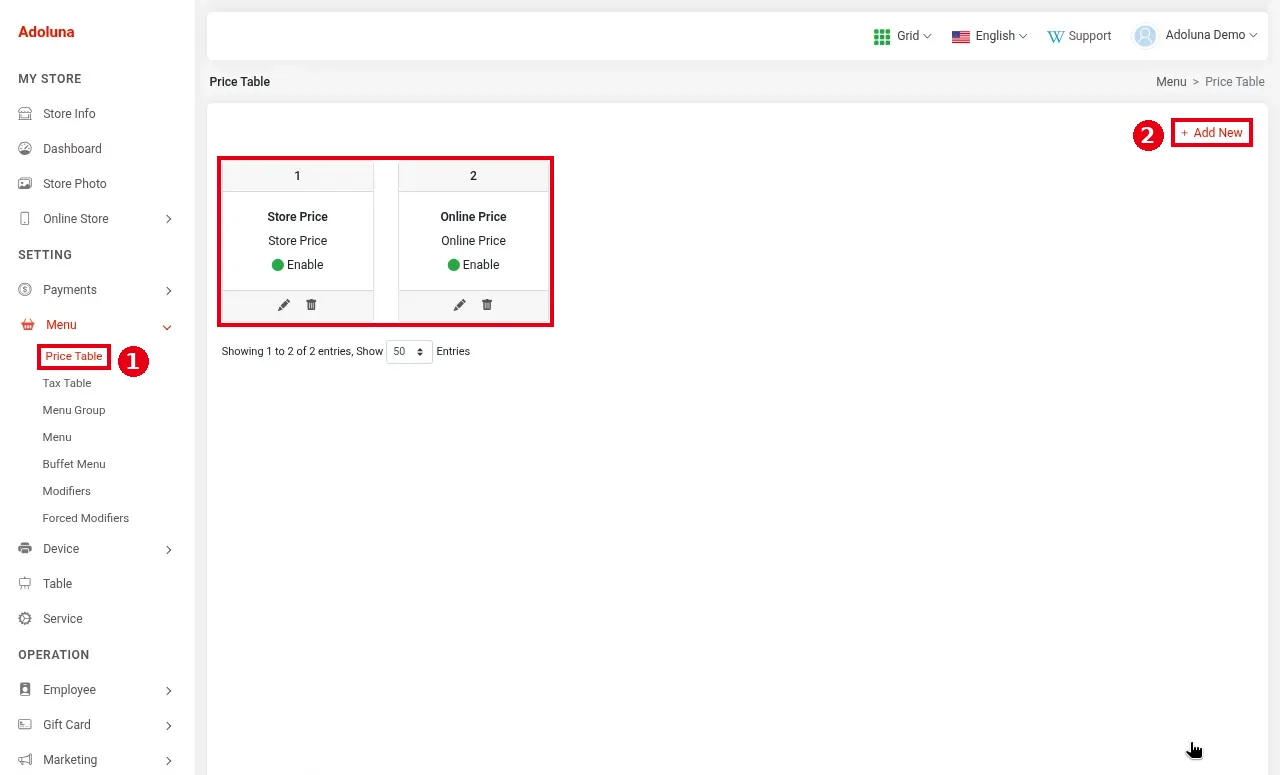Click the green Grid view icon
The image size is (1280, 775).
[x=882, y=36]
